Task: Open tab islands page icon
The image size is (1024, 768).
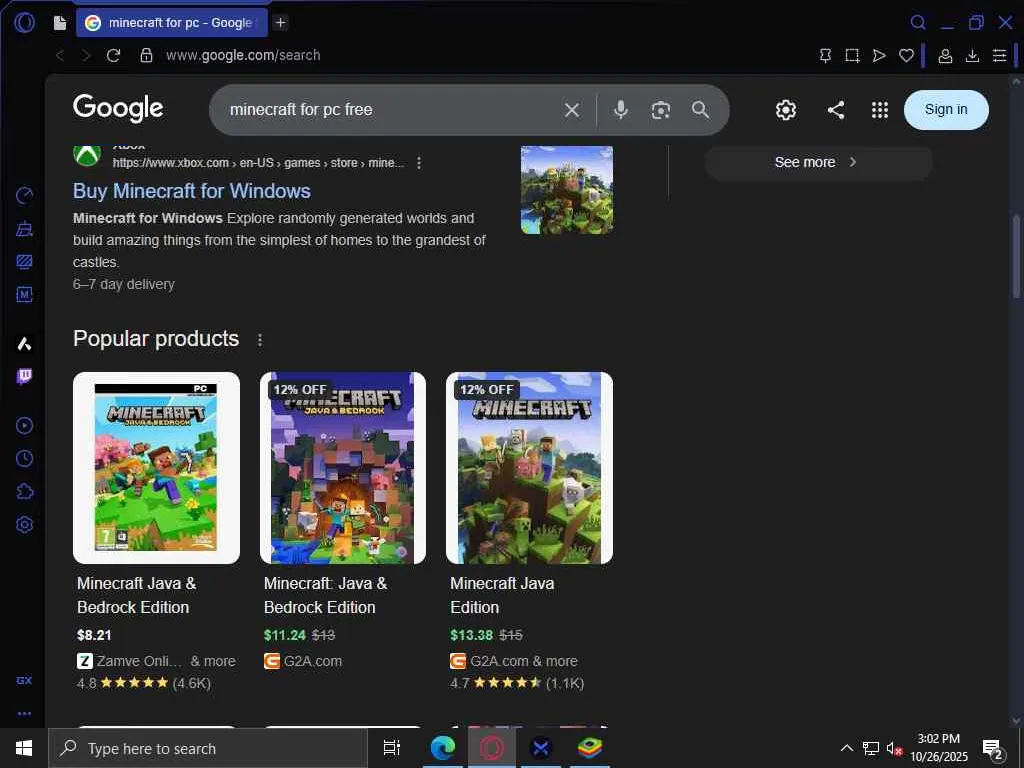Action: (x=59, y=23)
